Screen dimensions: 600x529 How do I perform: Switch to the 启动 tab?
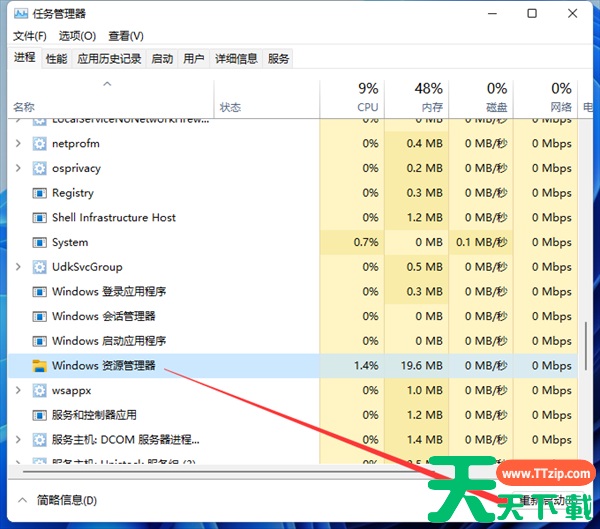(162, 59)
